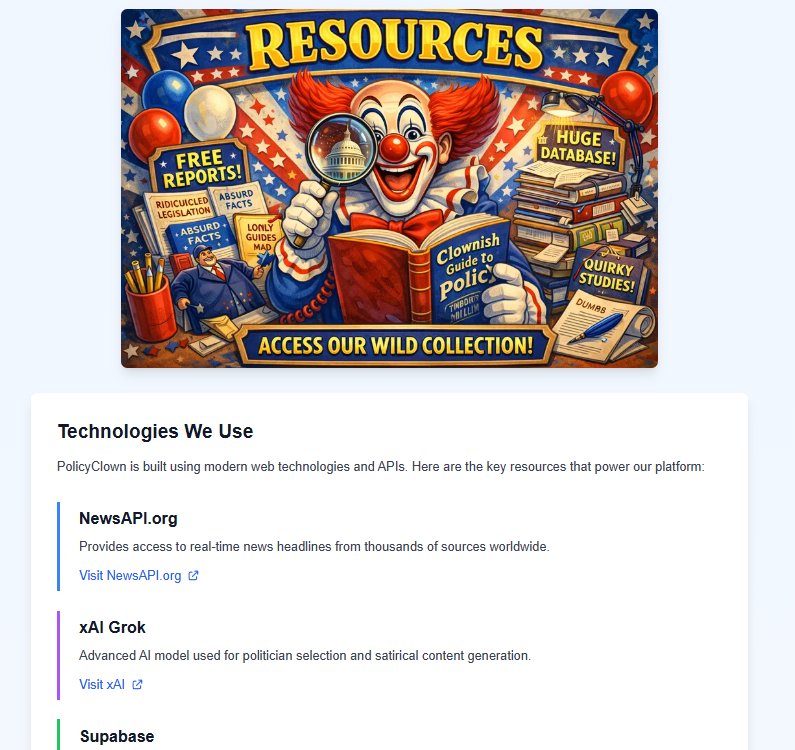This screenshot has width=795, height=750.
Task: Click the blue accent bar beside NewsAPI.org
Action: 59,547
